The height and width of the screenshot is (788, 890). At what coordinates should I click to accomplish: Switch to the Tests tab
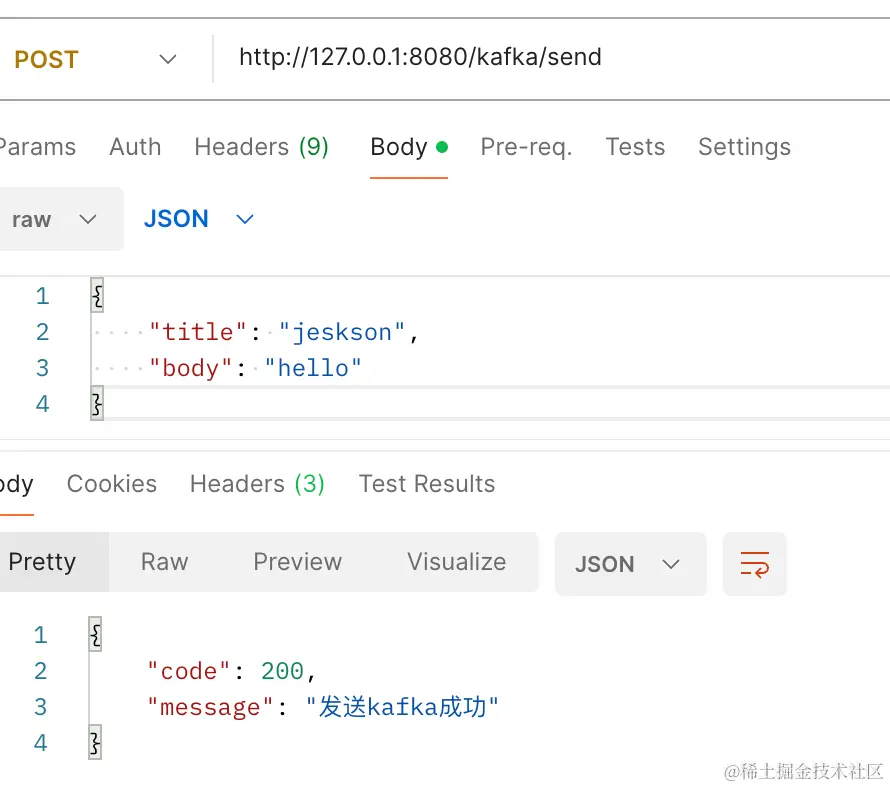coord(635,147)
